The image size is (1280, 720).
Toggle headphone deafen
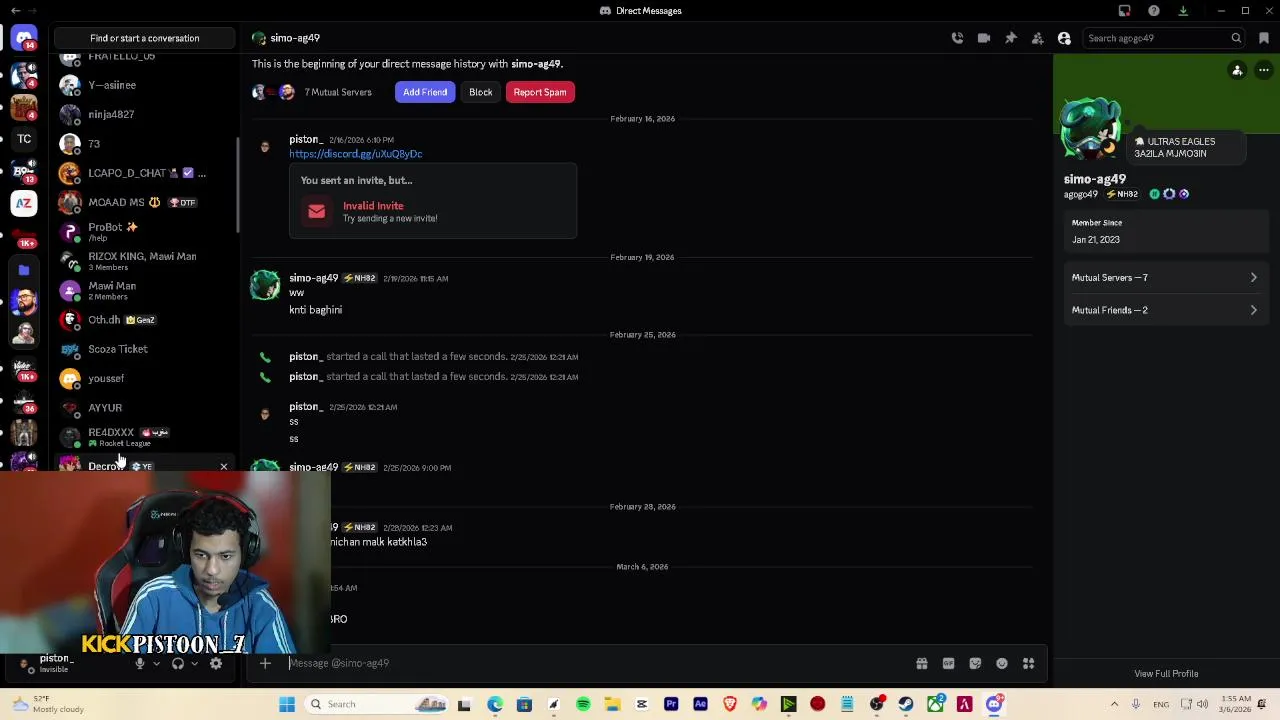[178, 664]
